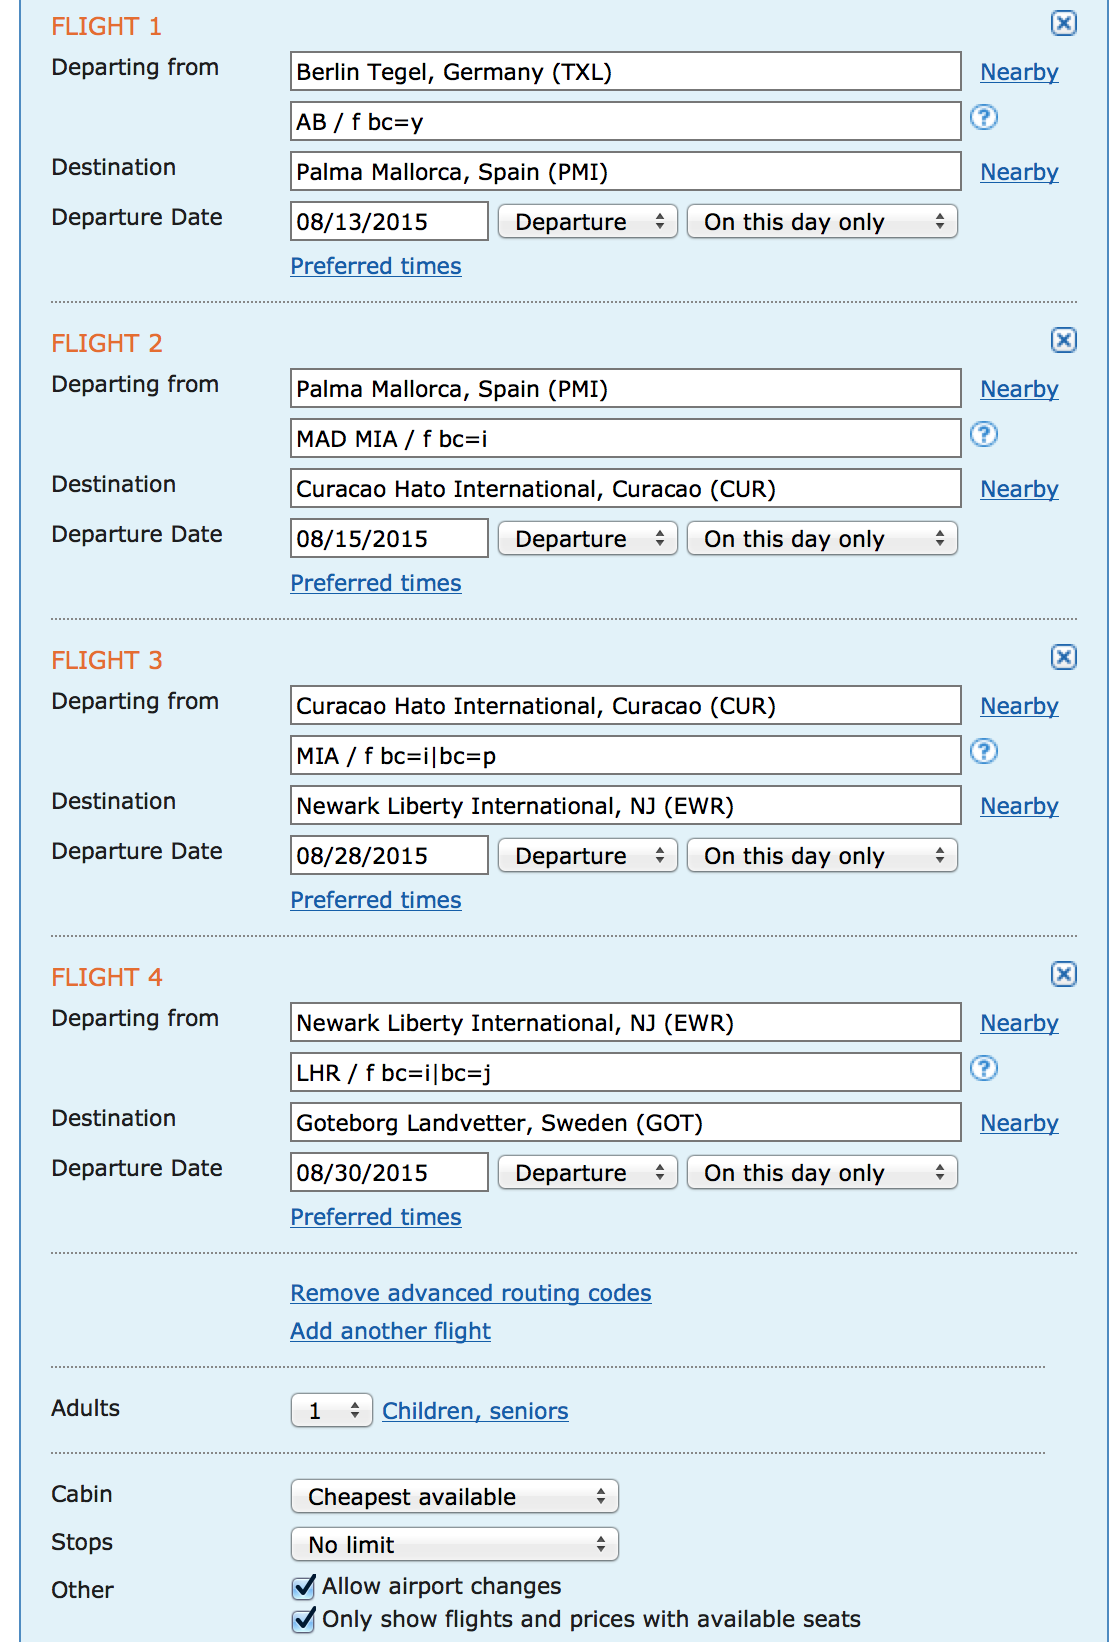Open Flight 1 Departure time-type dropdown

click(x=588, y=222)
